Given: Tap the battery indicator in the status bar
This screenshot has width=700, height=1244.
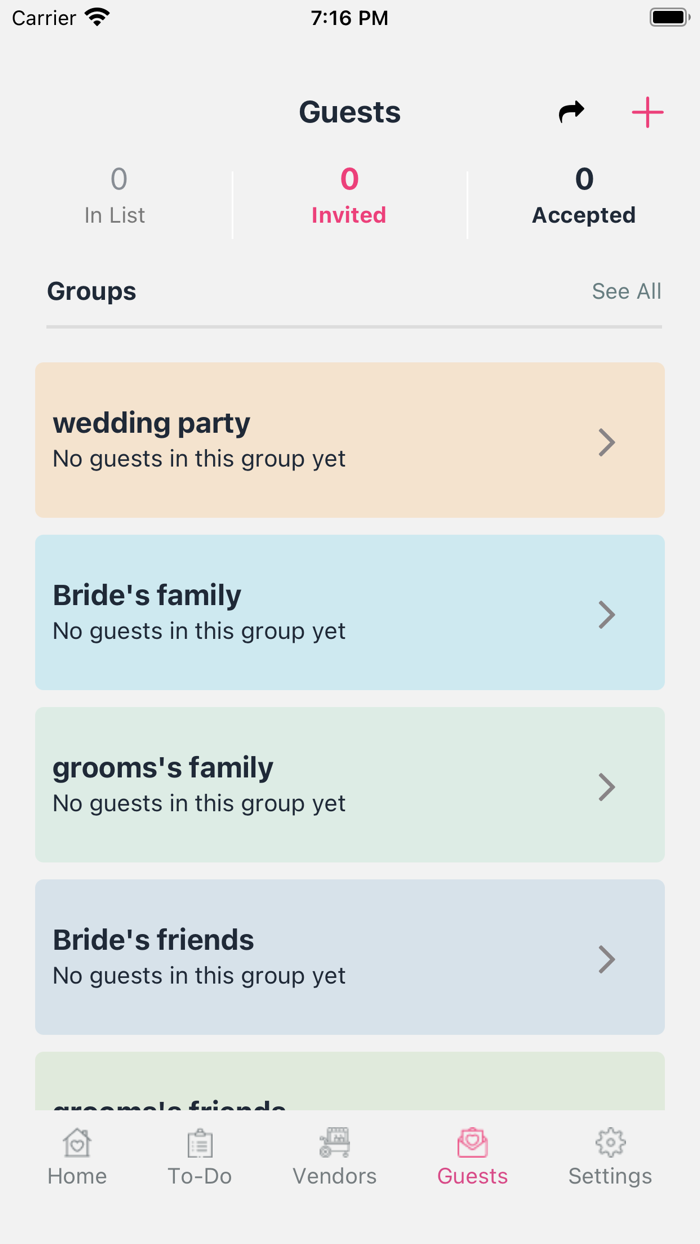Looking at the screenshot, I should pos(668,16).
